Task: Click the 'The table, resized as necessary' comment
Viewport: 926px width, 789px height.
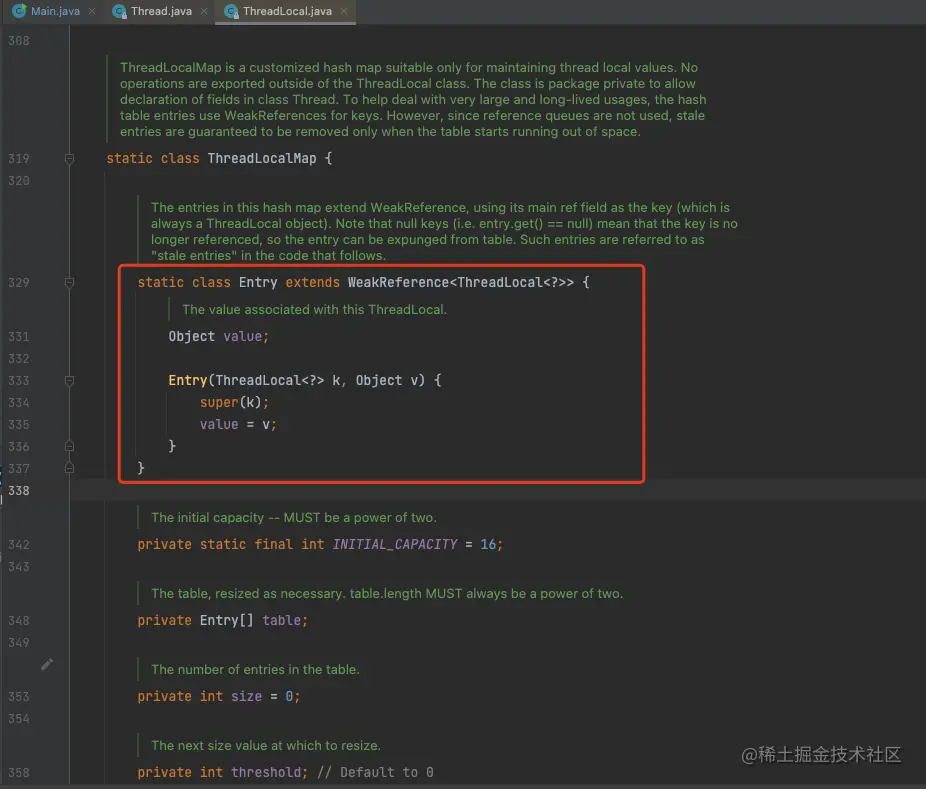Action: [x=387, y=594]
